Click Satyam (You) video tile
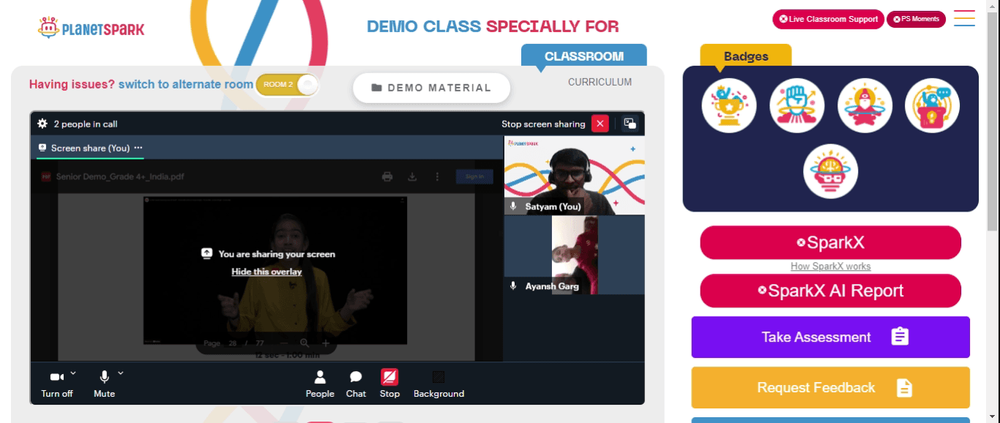The width and height of the screenshot is (1000, 423). click(x=574, y=175)
